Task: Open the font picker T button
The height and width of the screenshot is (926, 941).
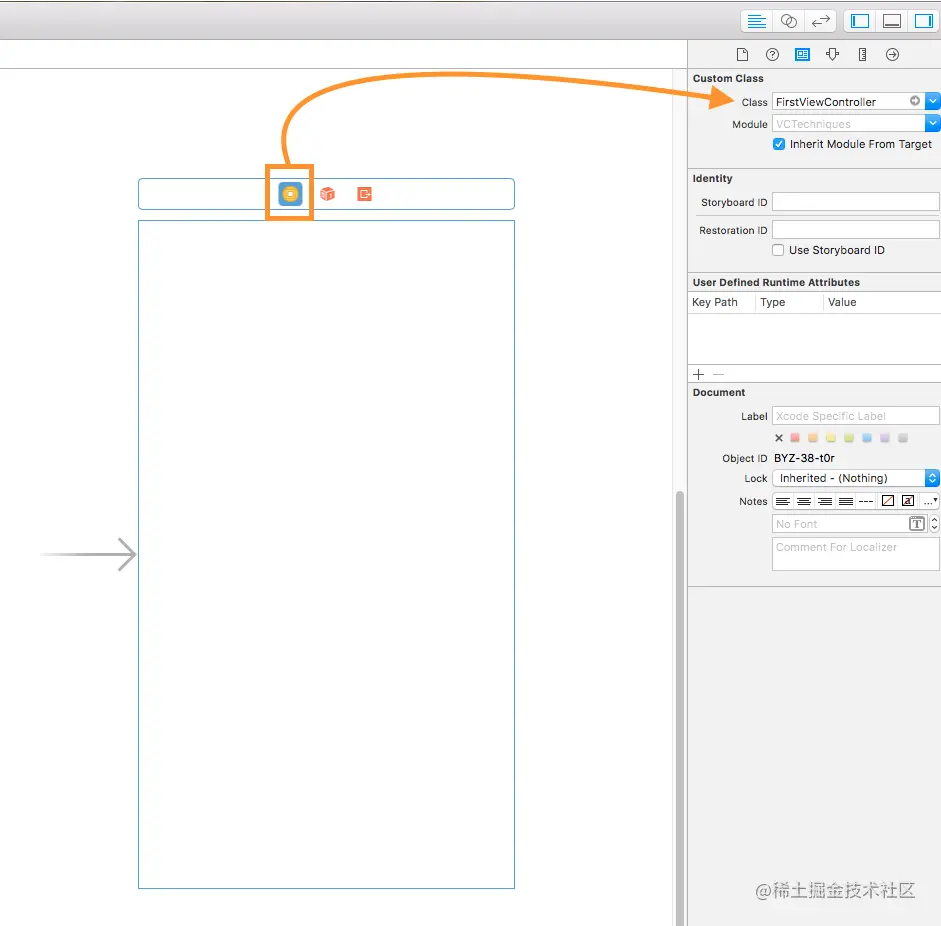Action: click(916, 524)
